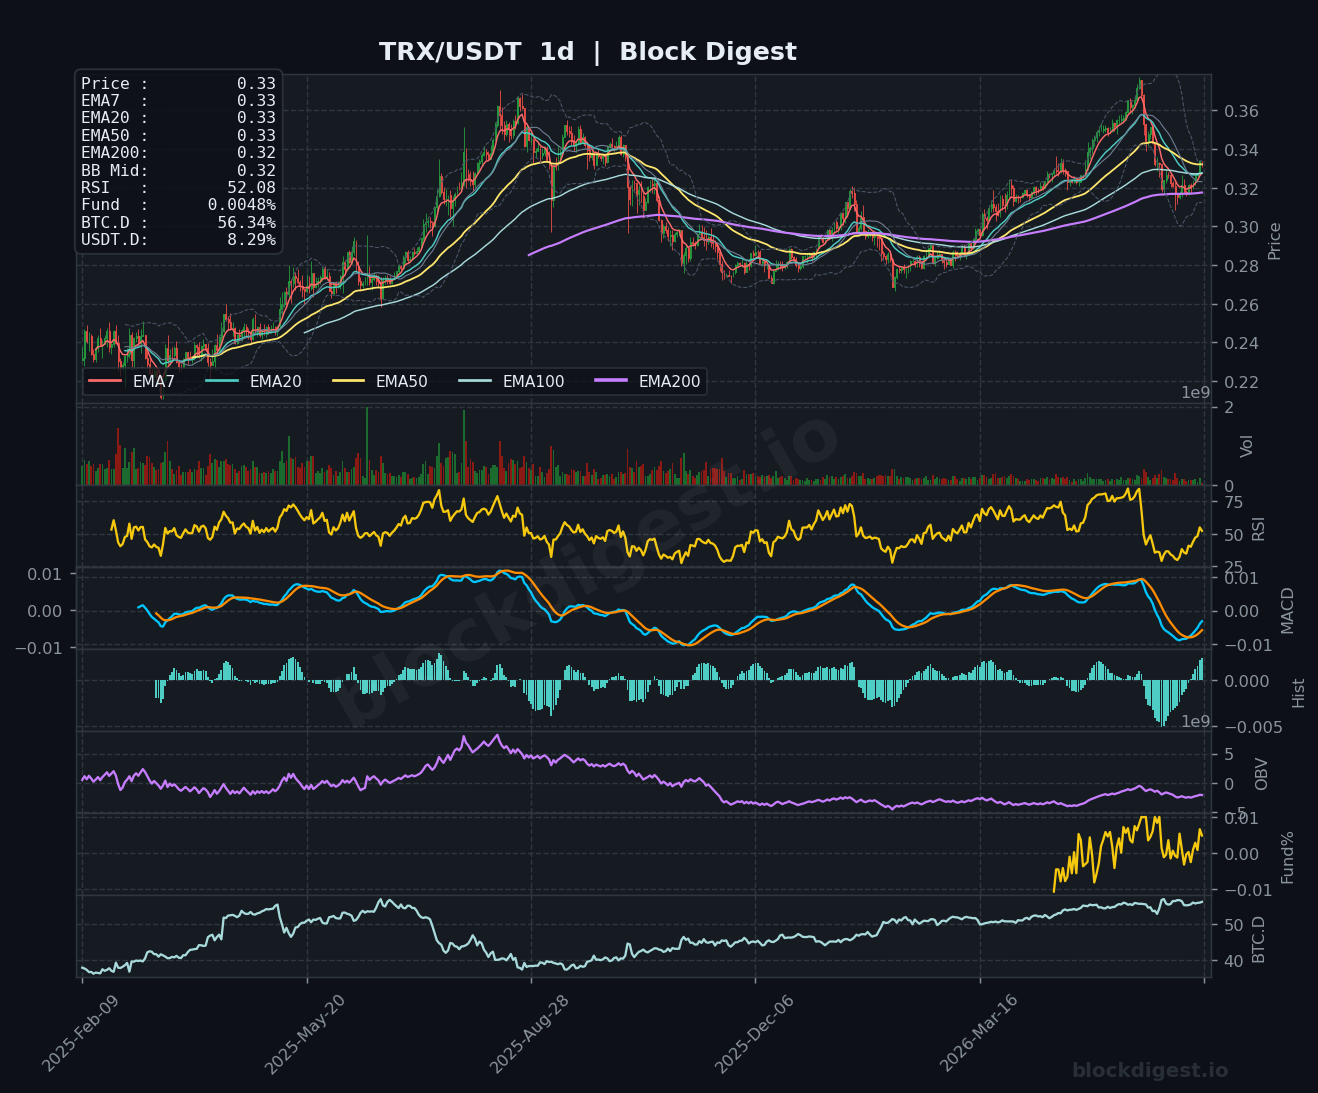Click the red EMA7 legend line swatch

click(105, 381)
